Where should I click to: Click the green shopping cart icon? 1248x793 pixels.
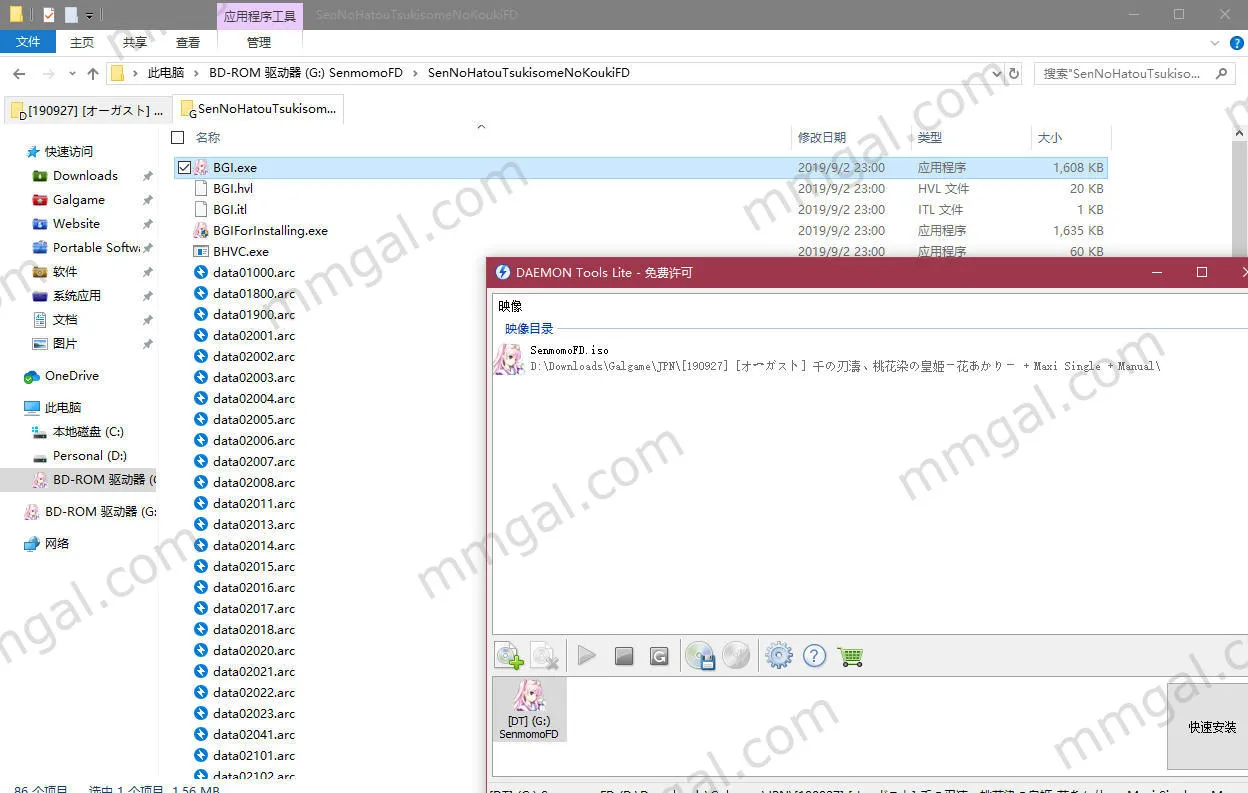pos(851,656)
